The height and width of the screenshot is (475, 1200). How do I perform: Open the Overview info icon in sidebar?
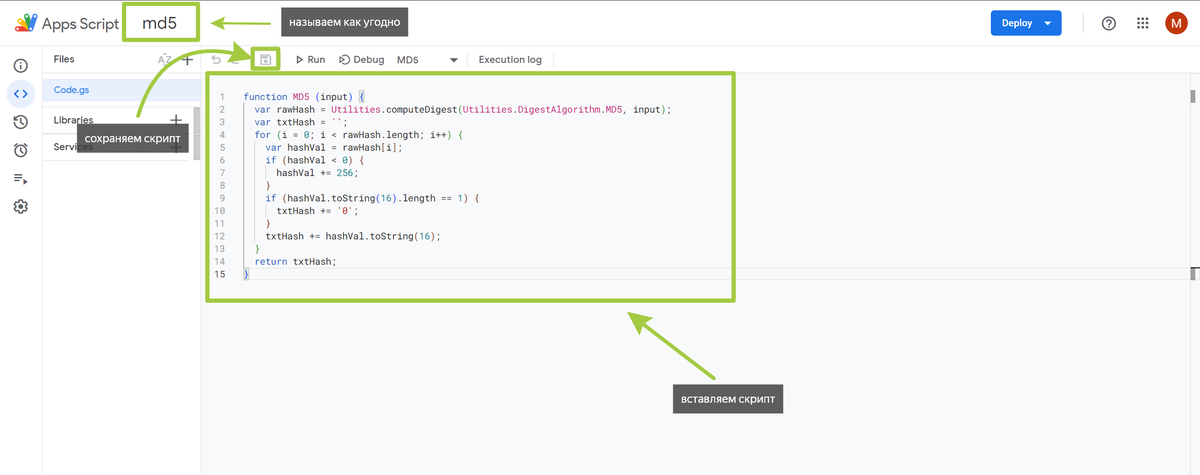(x=20, y=66)
